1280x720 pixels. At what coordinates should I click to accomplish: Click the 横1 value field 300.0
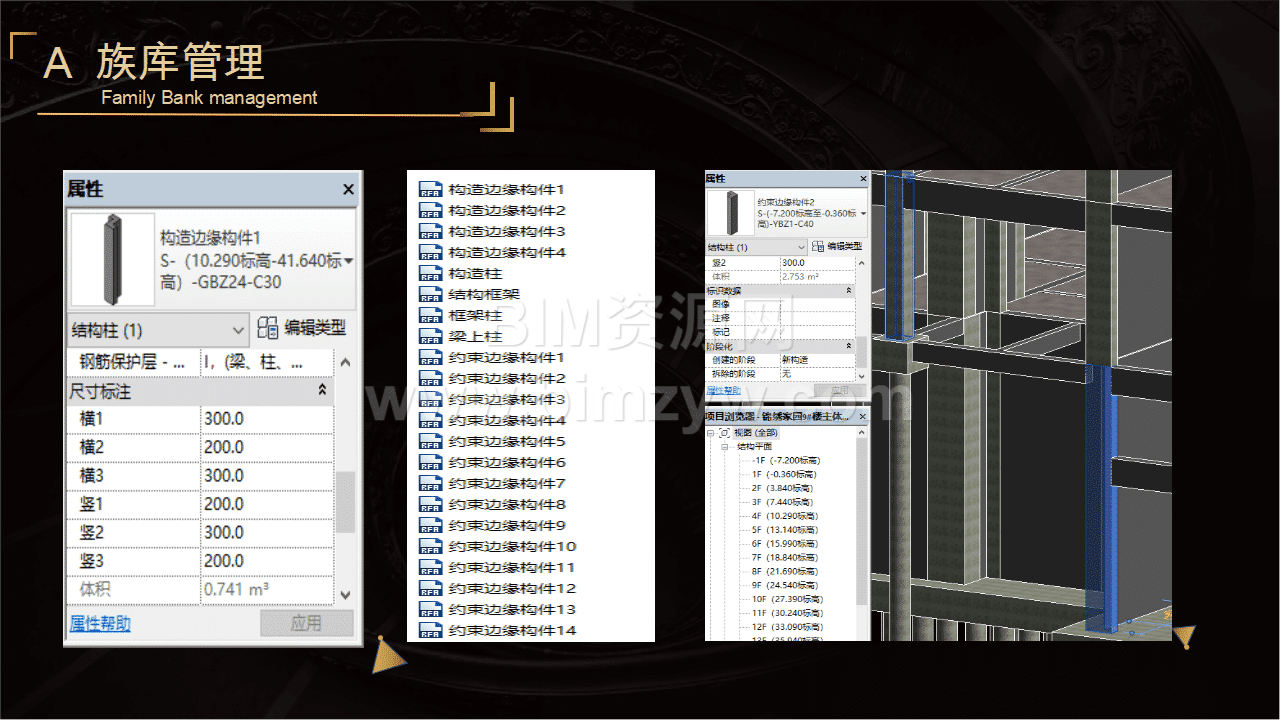(x=266, y=418)
